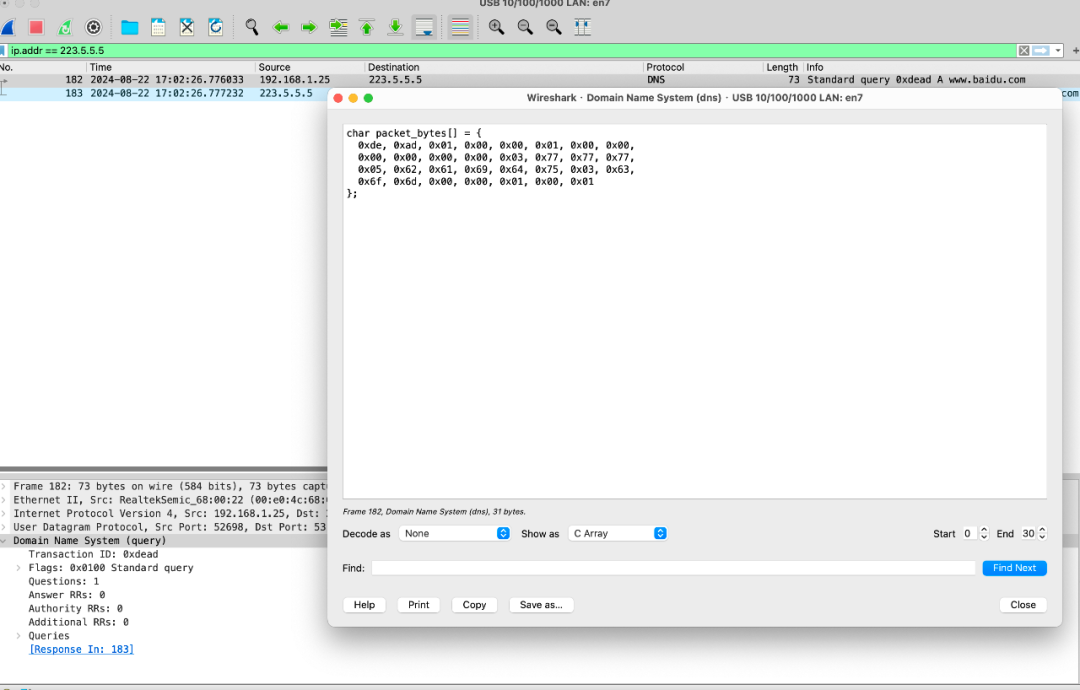The width and height of the screenshot is (1080, 690).
Task: Click the red stop capture icon
Action: point(36,27)
